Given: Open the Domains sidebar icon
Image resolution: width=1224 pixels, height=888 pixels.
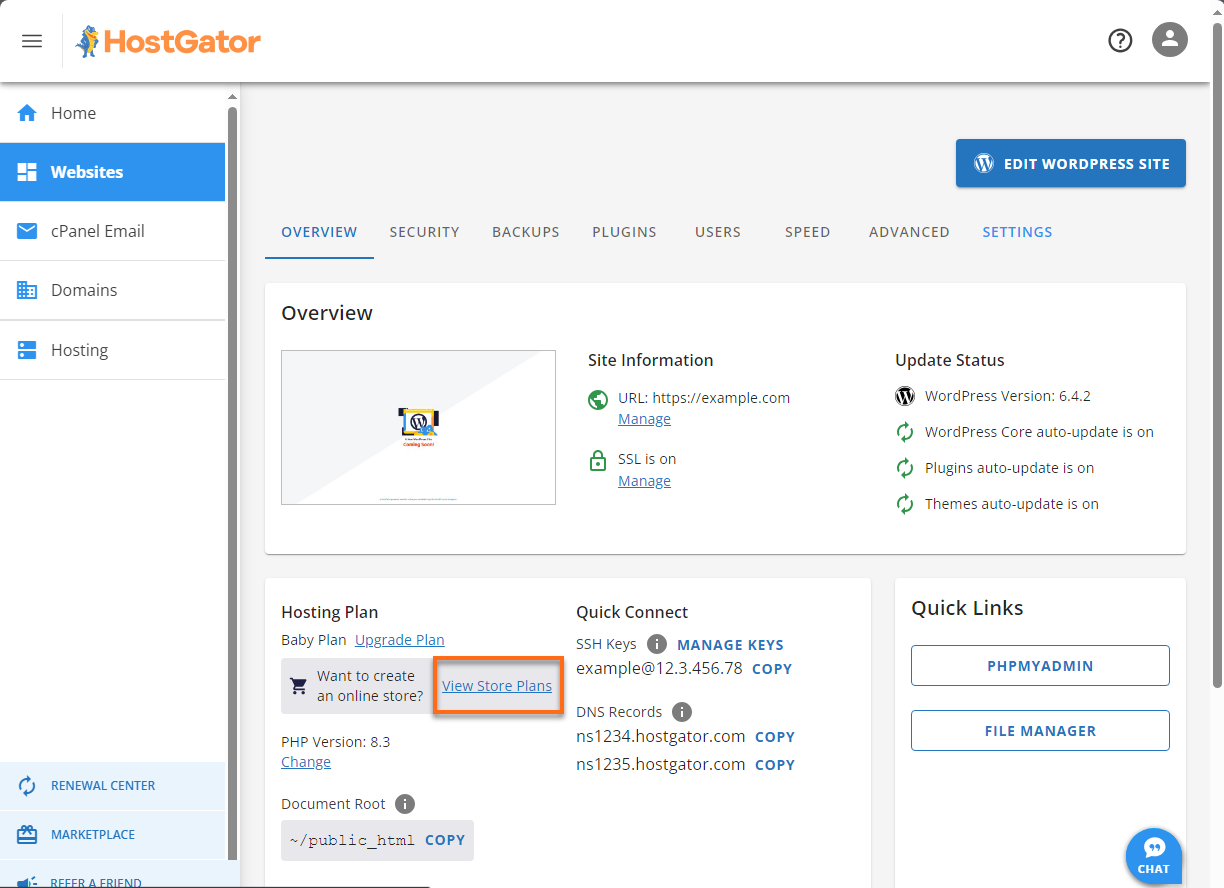Looking at the screenshot, I should point(27,290).
